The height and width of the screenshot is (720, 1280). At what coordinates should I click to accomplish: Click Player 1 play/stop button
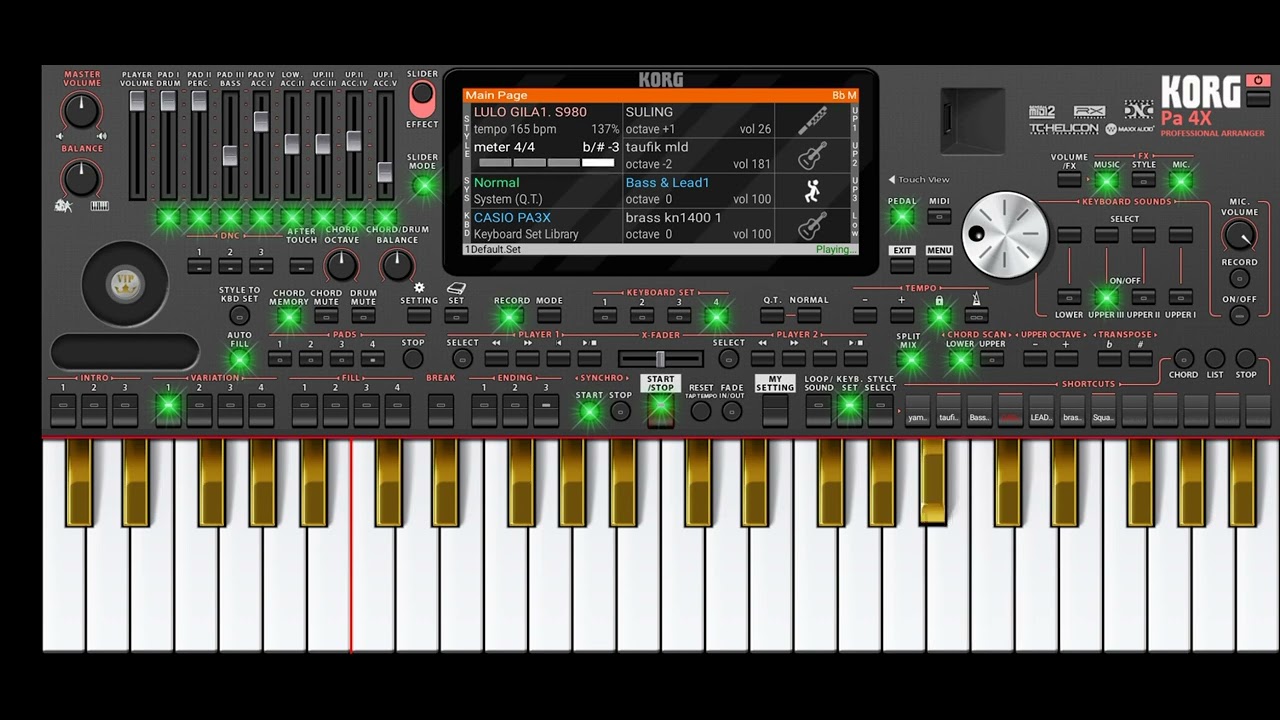[590, 358]
